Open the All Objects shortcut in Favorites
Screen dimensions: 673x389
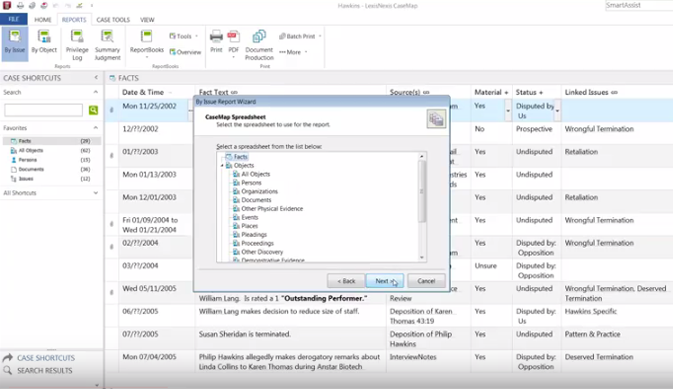(x=52, y=150)
